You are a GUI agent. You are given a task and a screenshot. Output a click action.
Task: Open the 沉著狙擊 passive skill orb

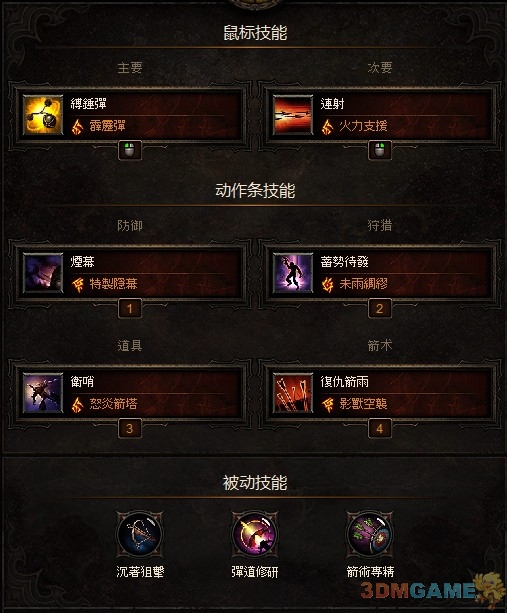click(x=140, y=535)
